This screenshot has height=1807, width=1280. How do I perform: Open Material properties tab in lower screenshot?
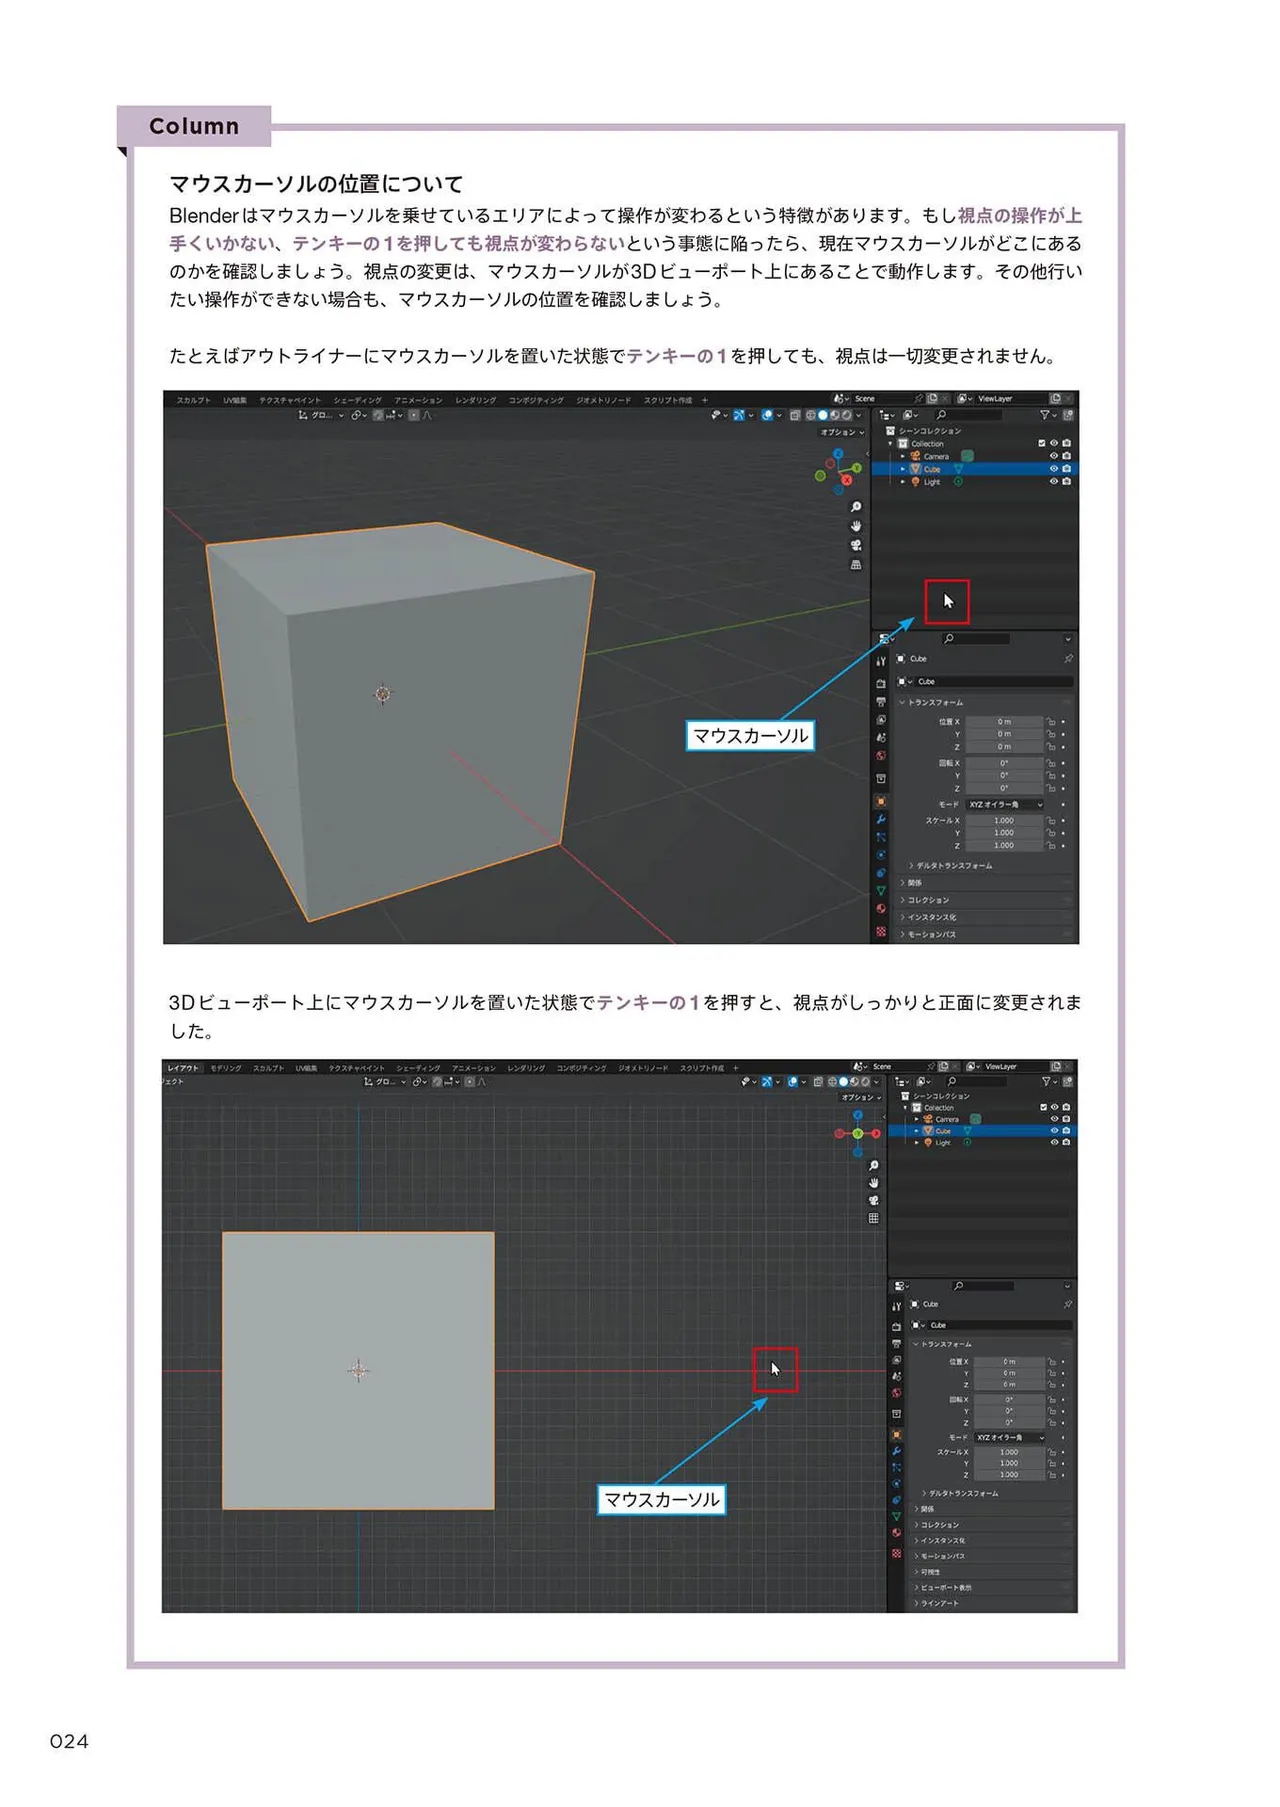896,1533
